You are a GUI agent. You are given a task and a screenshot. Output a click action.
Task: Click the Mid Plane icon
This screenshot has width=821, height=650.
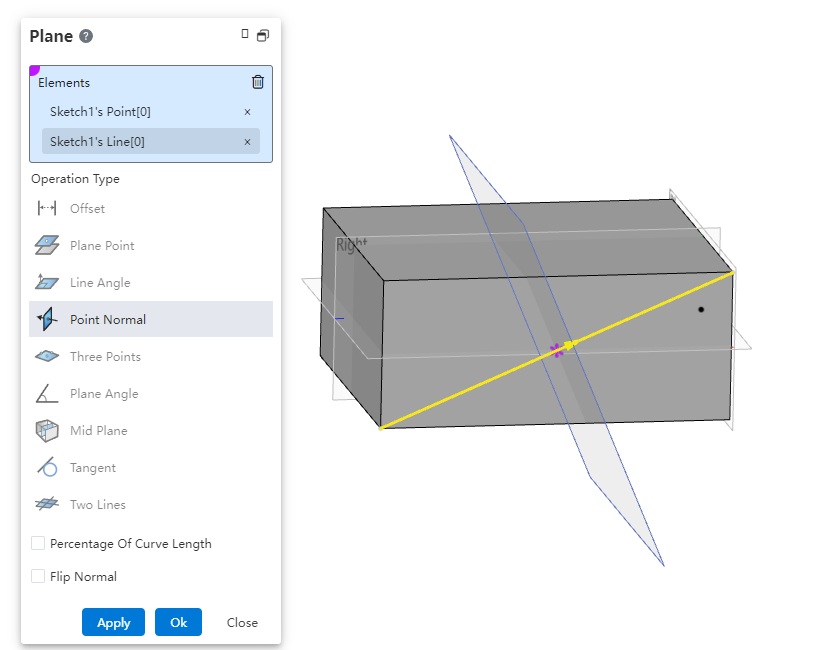pos(47,431)
